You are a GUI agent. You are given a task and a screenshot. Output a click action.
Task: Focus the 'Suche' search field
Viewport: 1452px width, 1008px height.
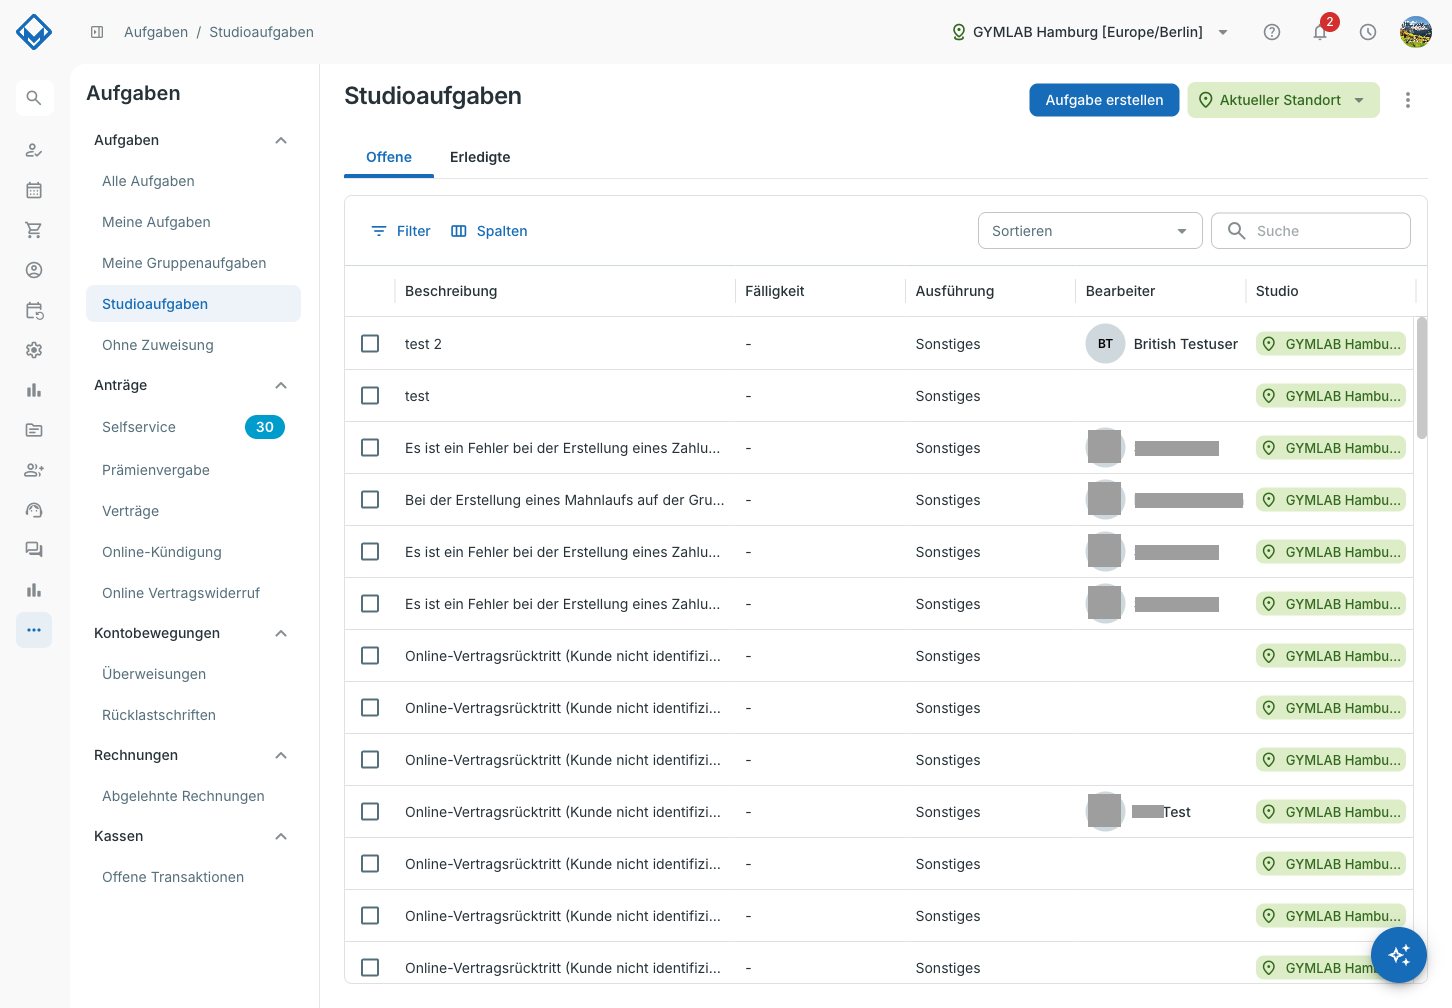click(1311, 231)
